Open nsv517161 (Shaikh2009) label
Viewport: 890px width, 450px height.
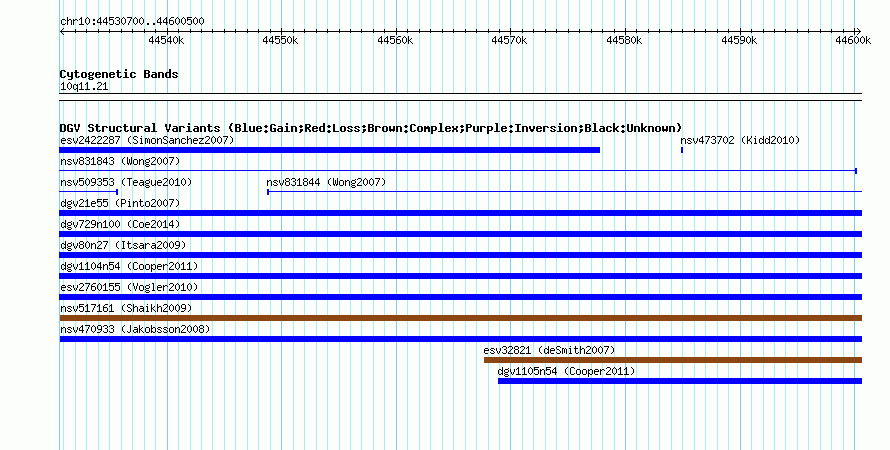pos(126,308)
